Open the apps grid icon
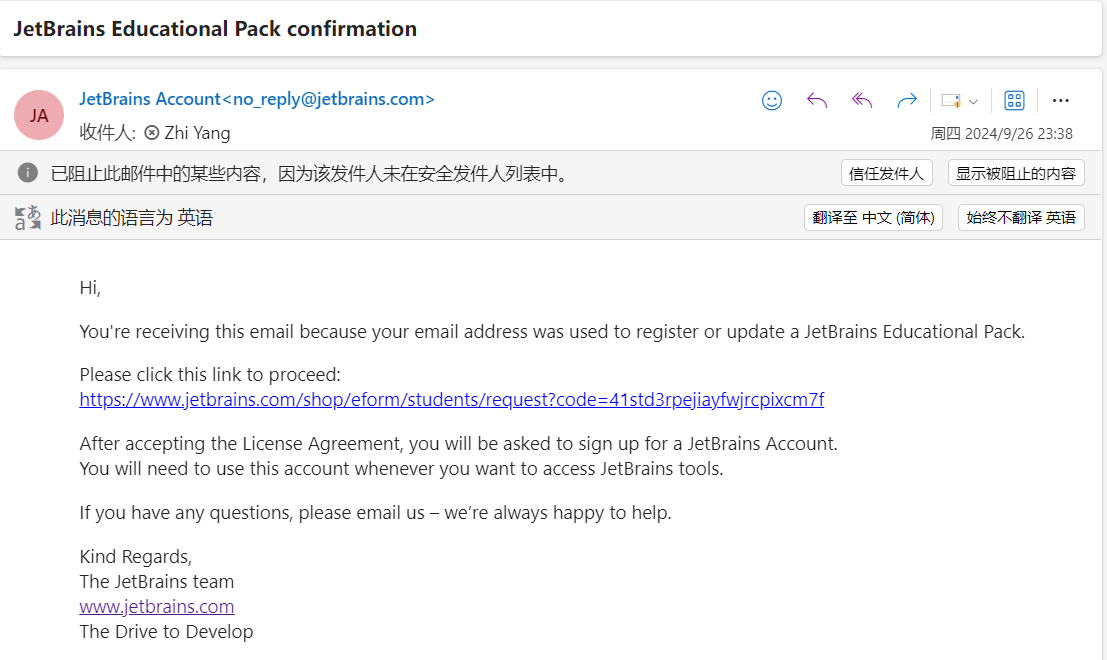Viewport: 1107px width, 660px height. [1015, 100]
